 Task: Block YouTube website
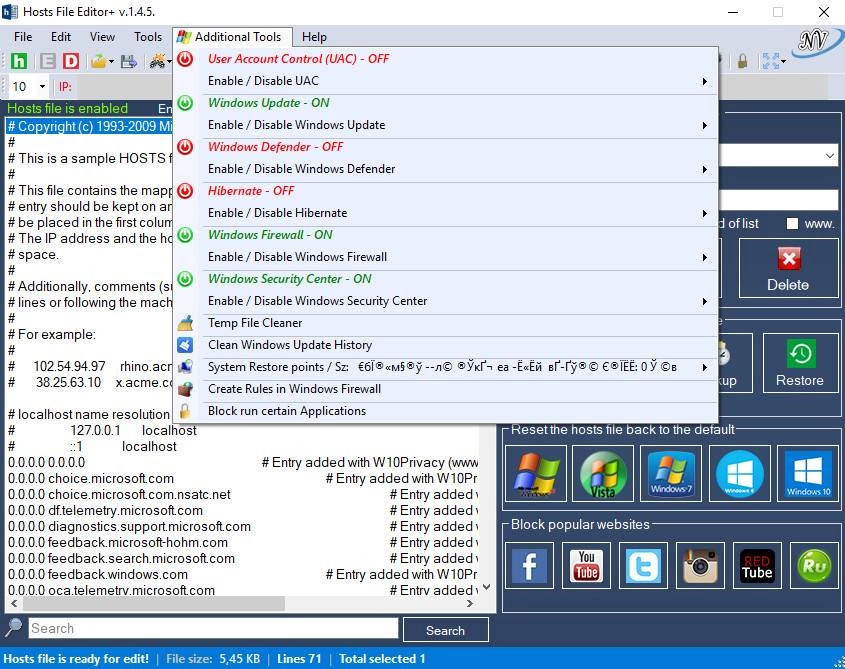coord(586,565)
